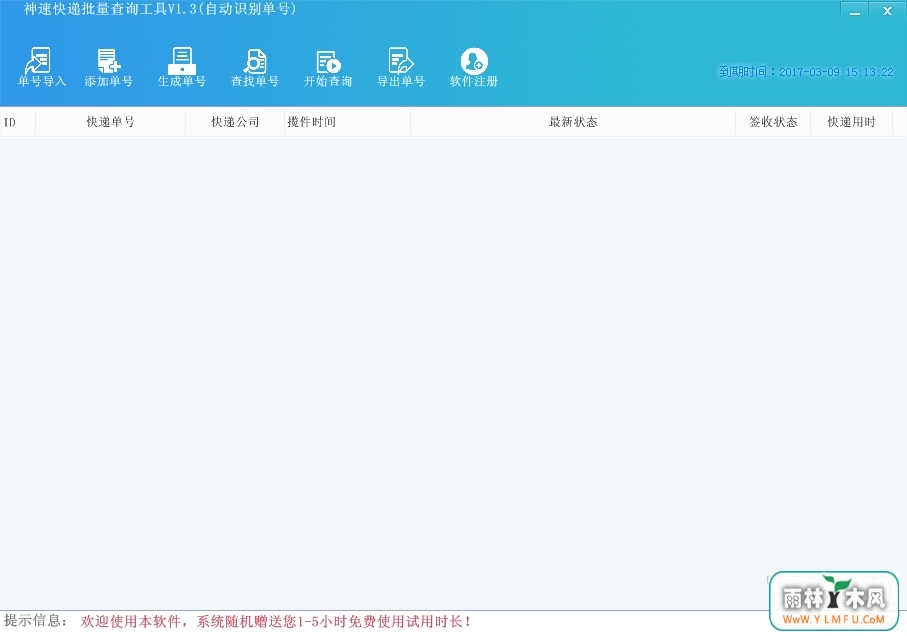The image size is (907, 636).
Task: Click the red 欢迎使用本软件 status message
Action: click(276, 622)
